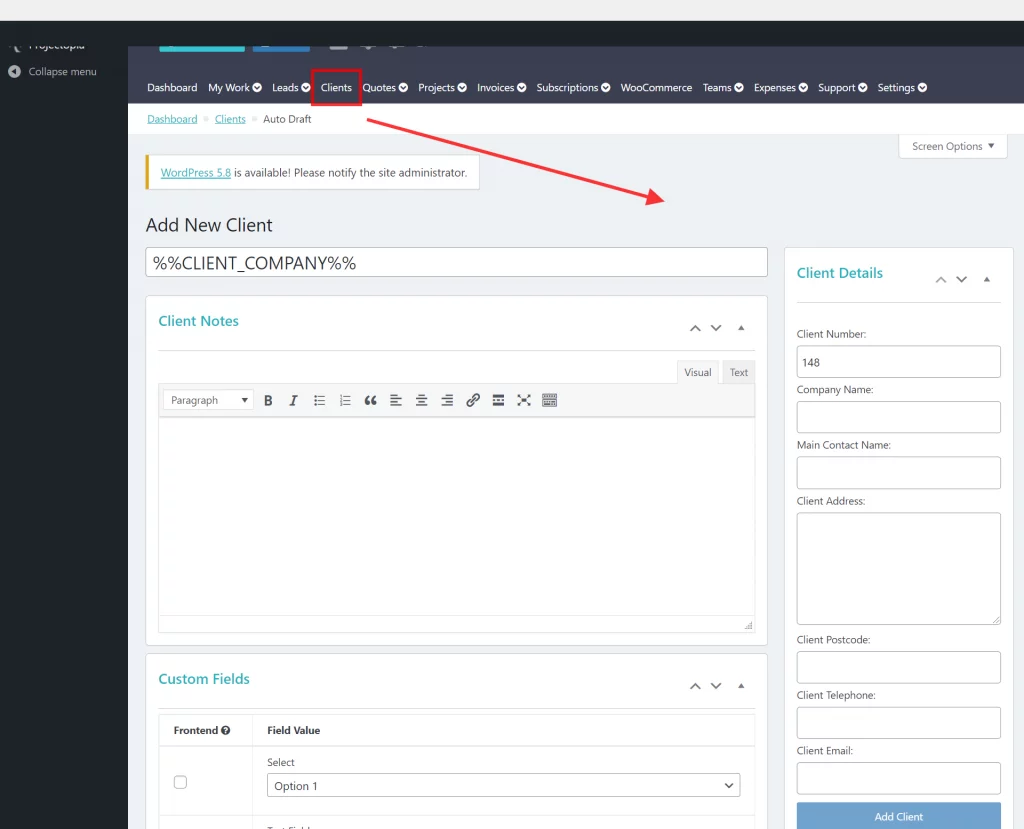Viewport: 1024px width, 829px height.
Task: Click inside the Client Notes editor area
Action: click(456, 516)
